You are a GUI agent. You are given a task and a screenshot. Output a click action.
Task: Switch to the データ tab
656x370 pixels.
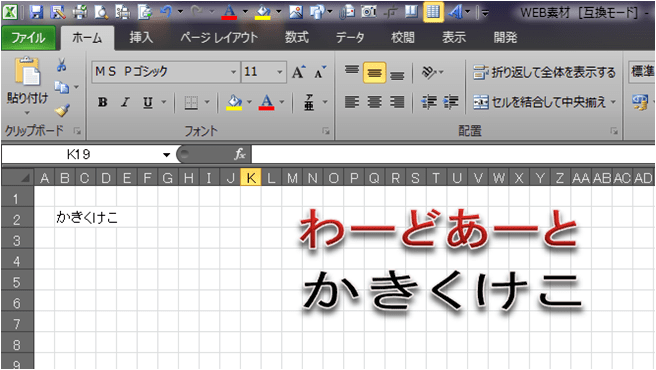[x=349, y=38]
